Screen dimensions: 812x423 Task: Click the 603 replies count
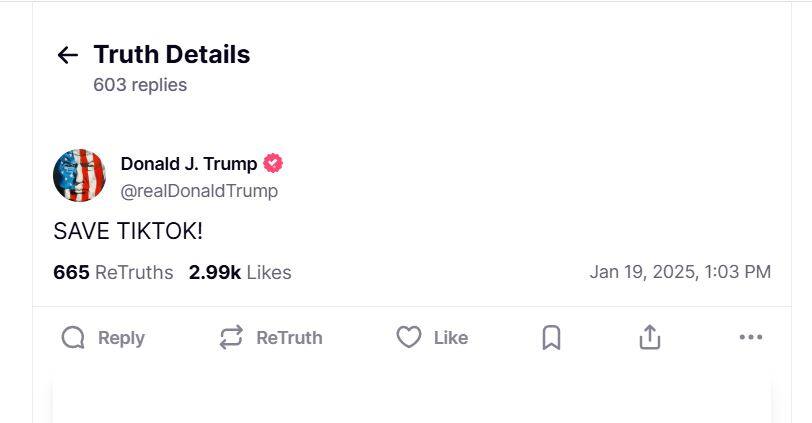coord(140,85)
